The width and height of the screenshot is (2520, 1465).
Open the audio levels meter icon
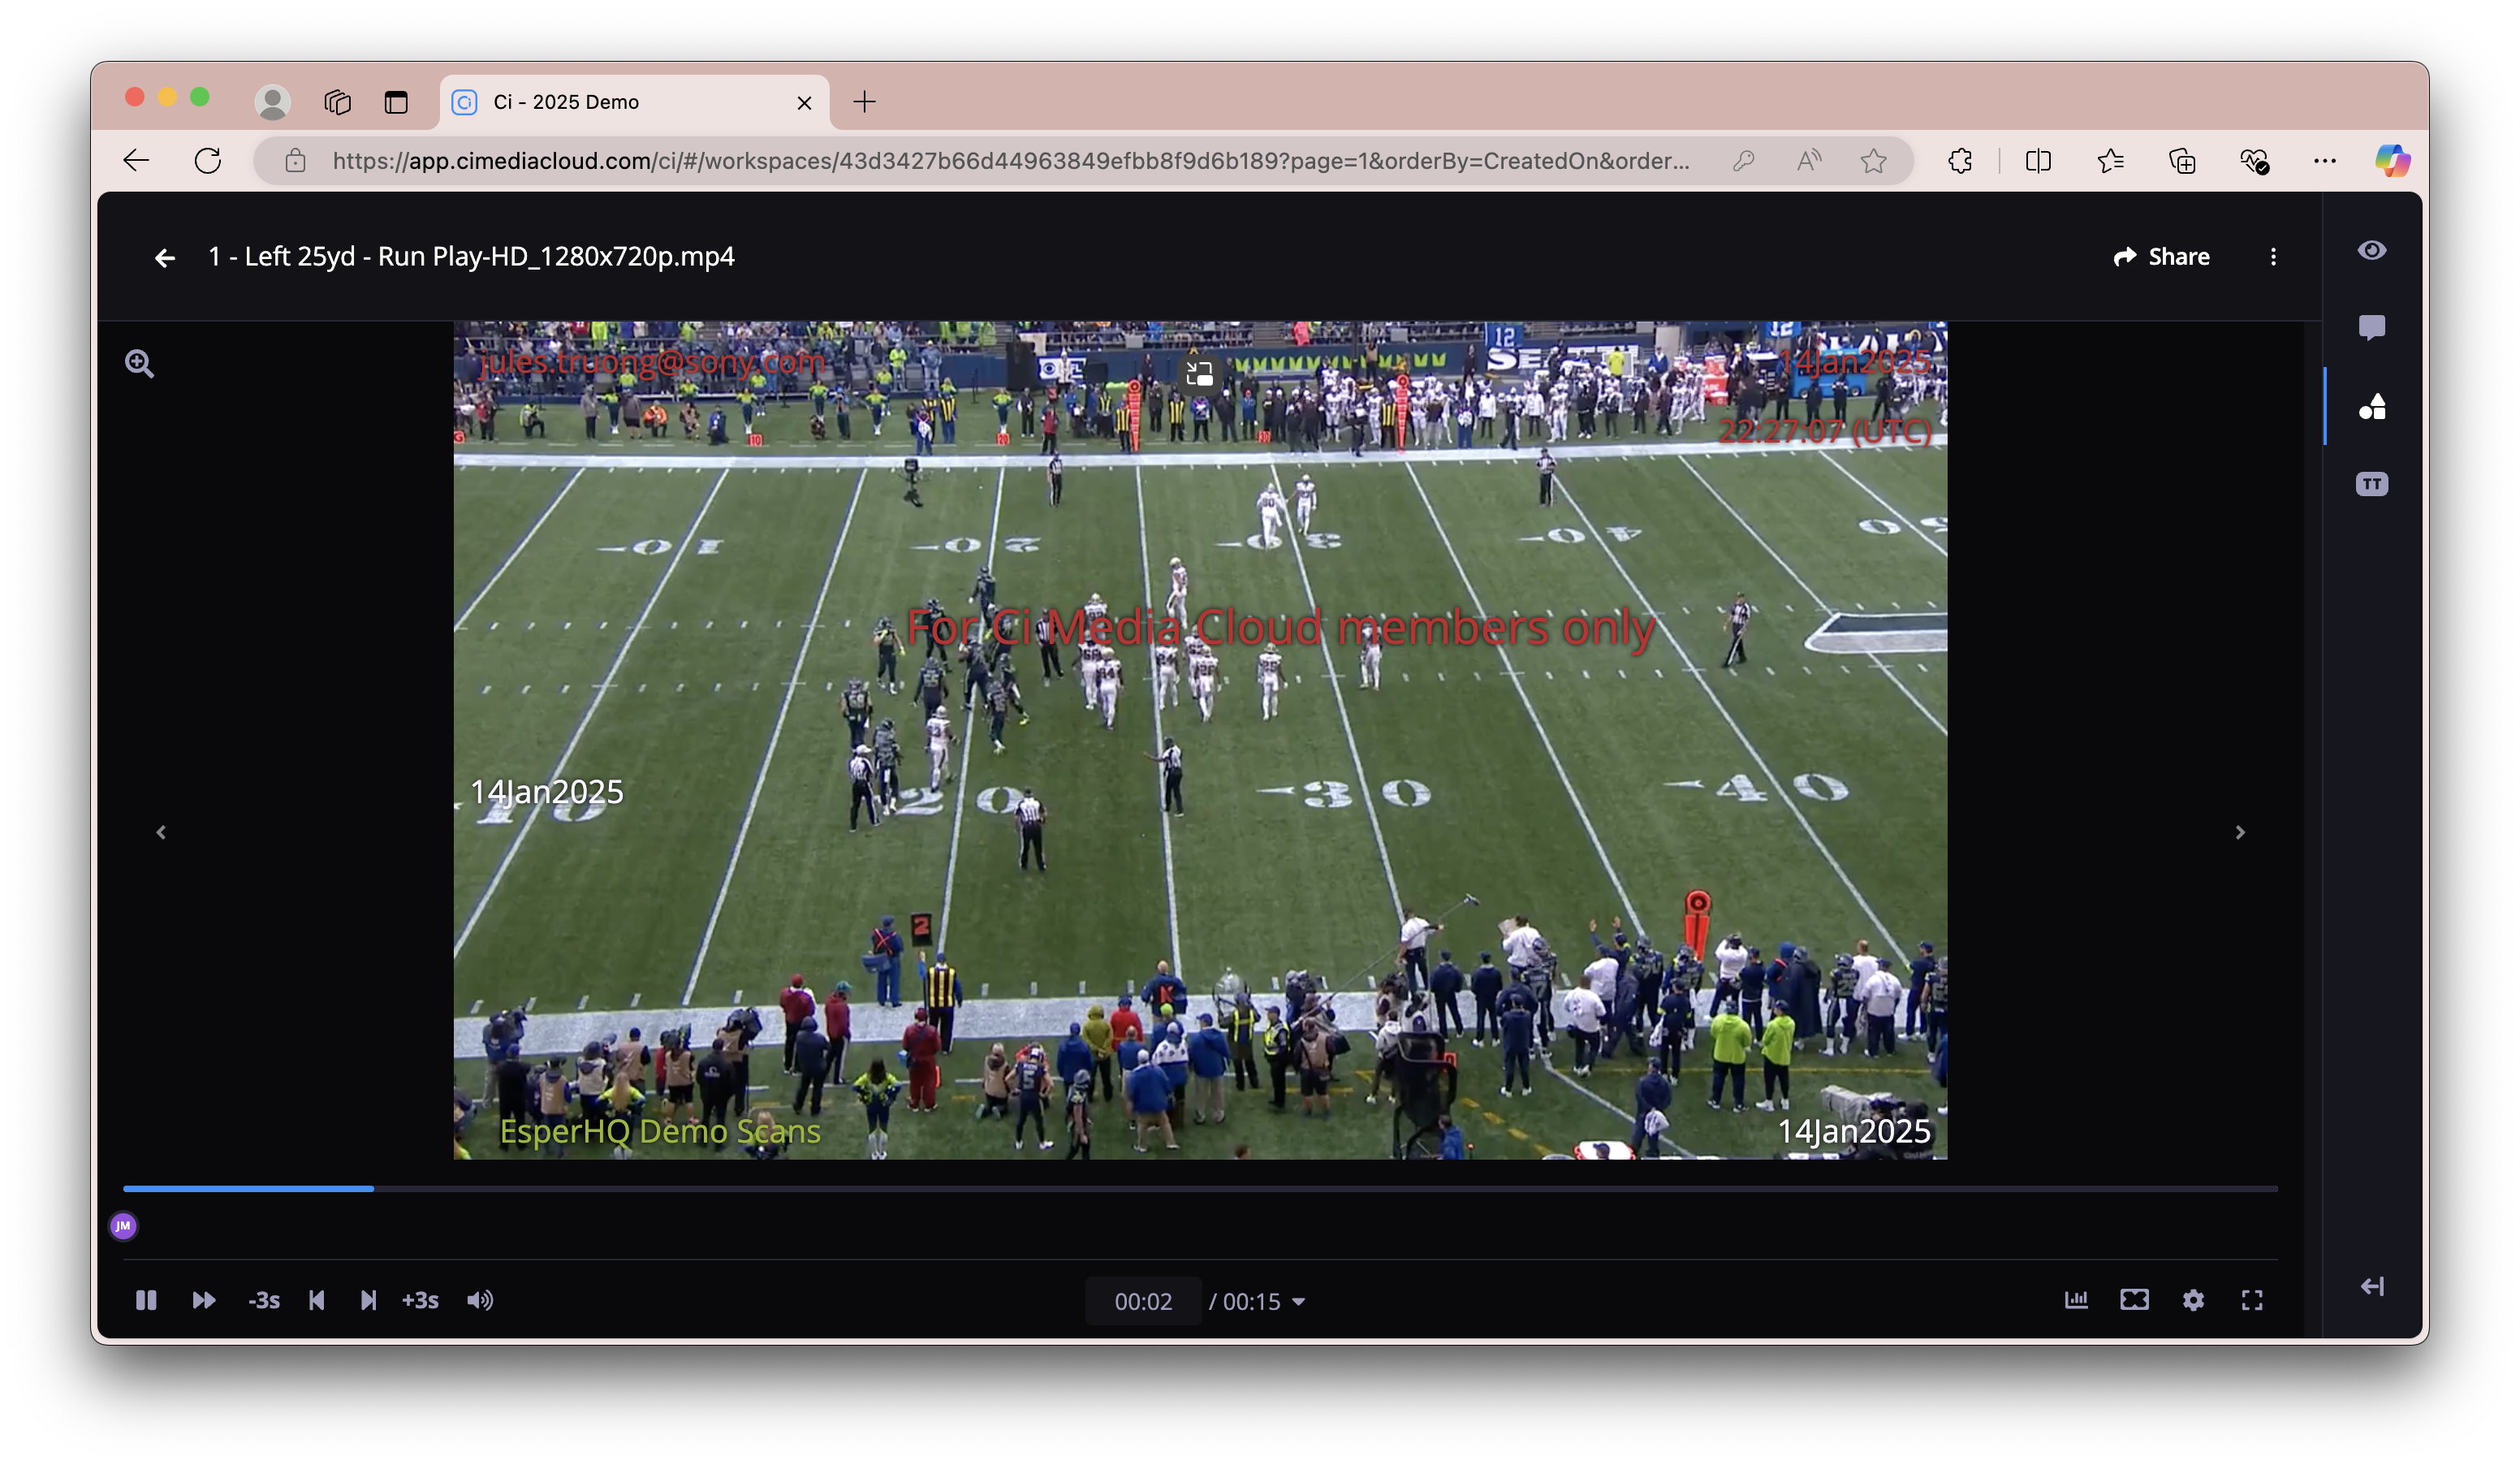pyautogui.click(x=2076, y=1300)
